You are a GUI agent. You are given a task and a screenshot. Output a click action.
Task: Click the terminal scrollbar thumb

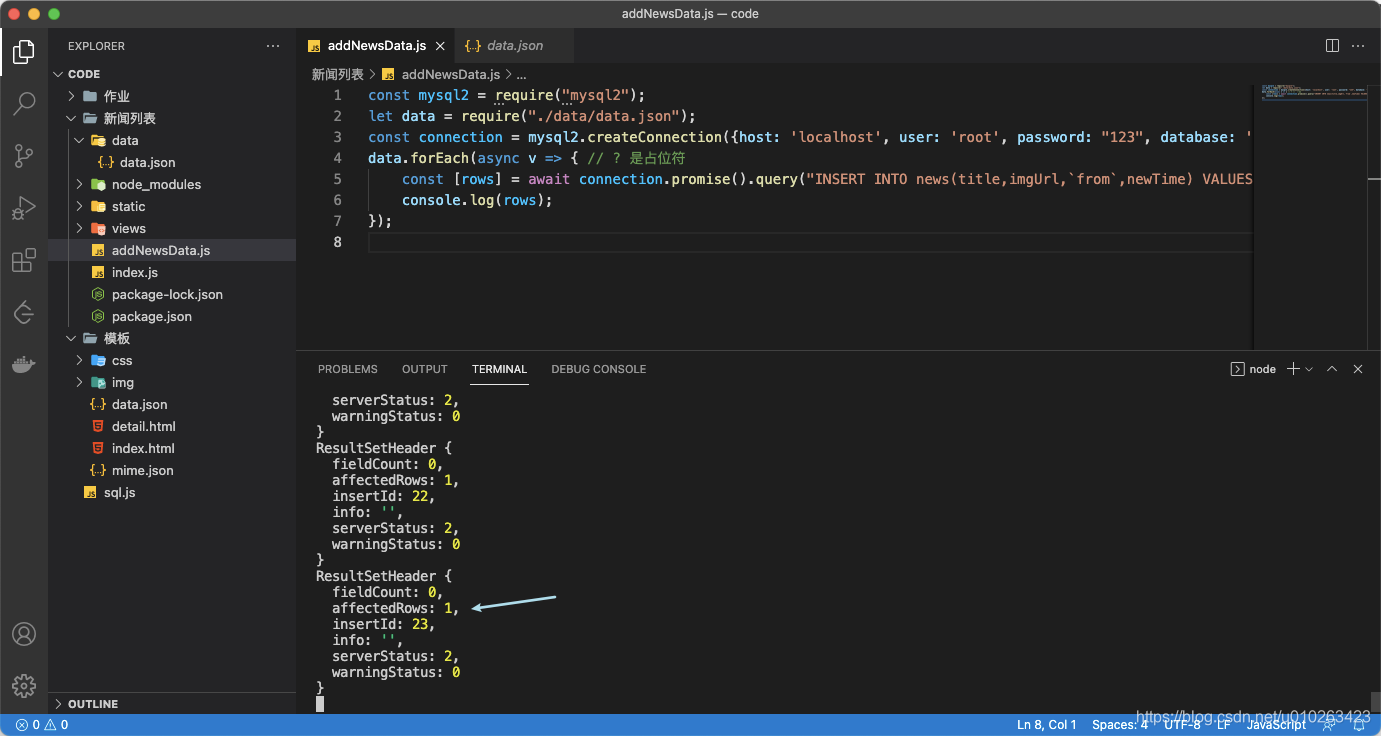pyautogui.click(x=1375, y=701)
